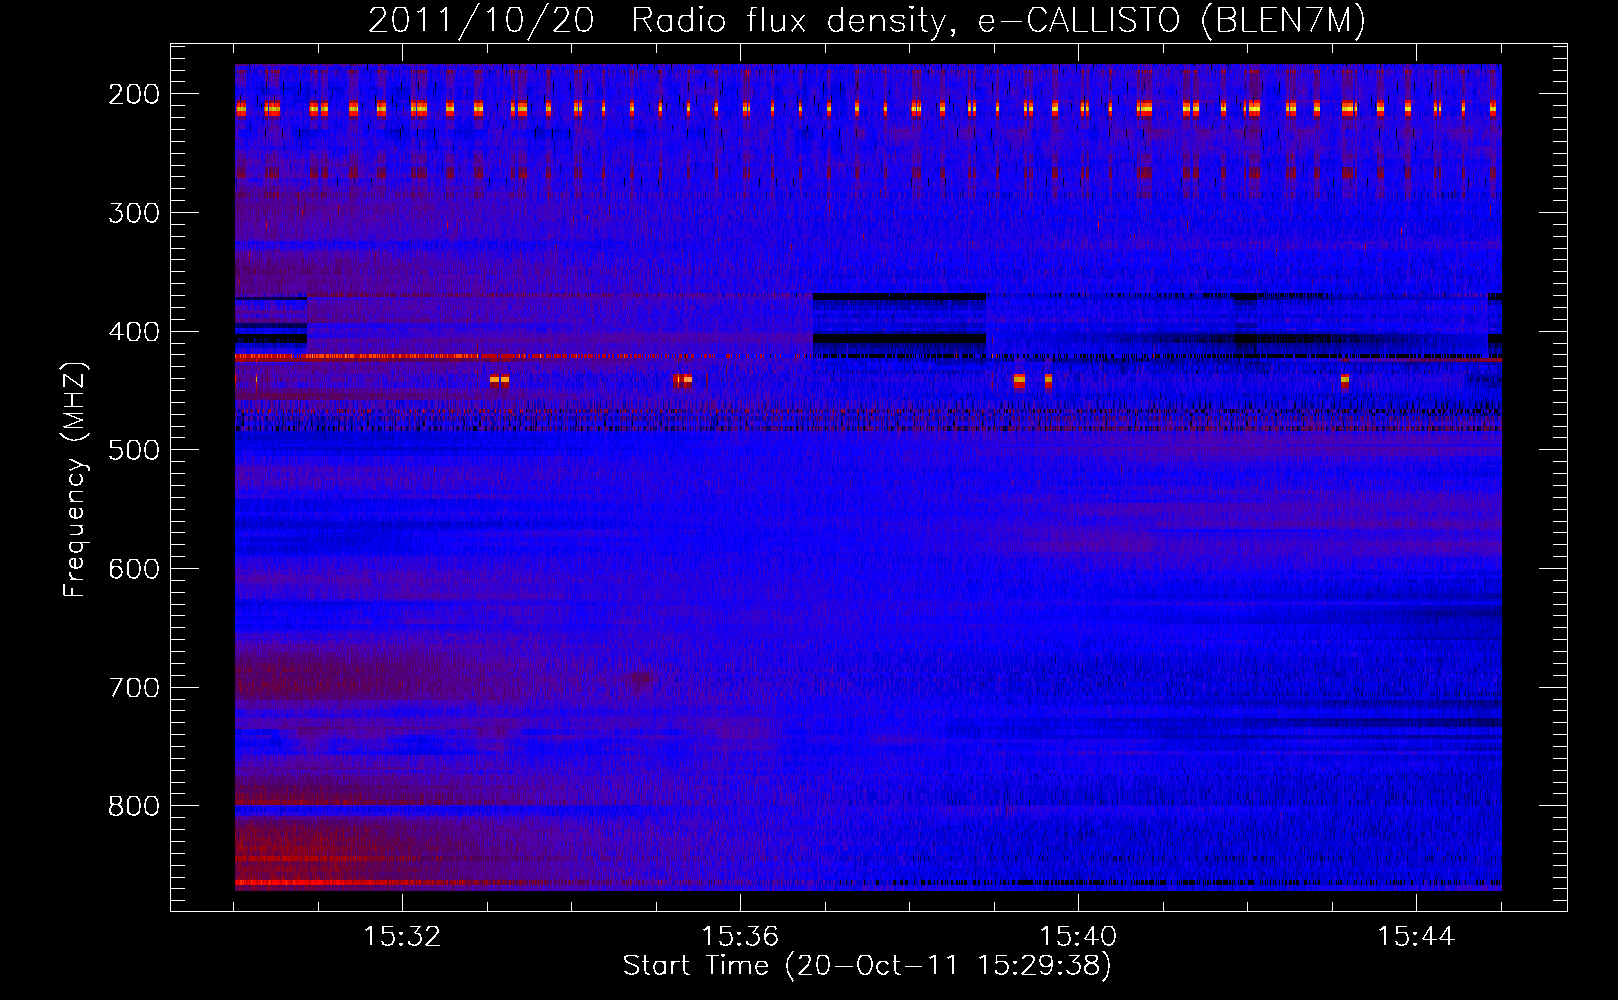The image size is (1618, 1000).
Task: Click the 15:40 time tick label
Action: pyautogui.click(x=1078, y=936)
